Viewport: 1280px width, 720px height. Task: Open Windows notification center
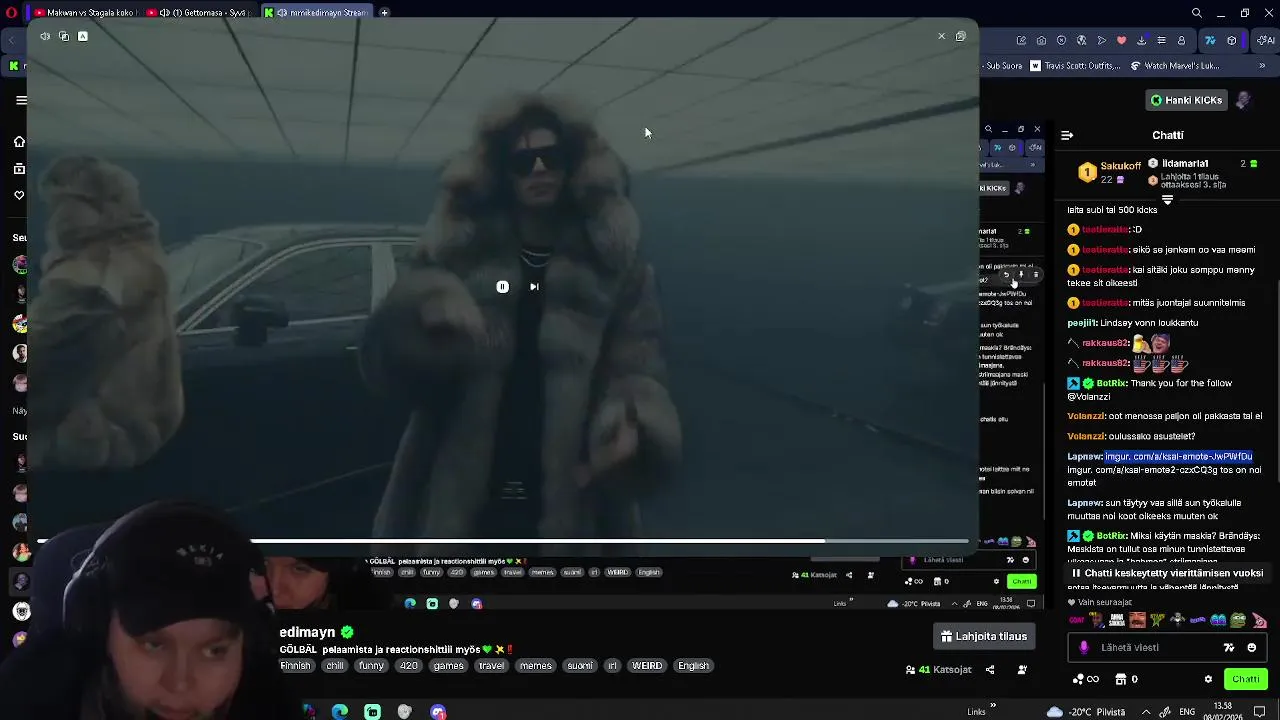(x=1260, y=712)
